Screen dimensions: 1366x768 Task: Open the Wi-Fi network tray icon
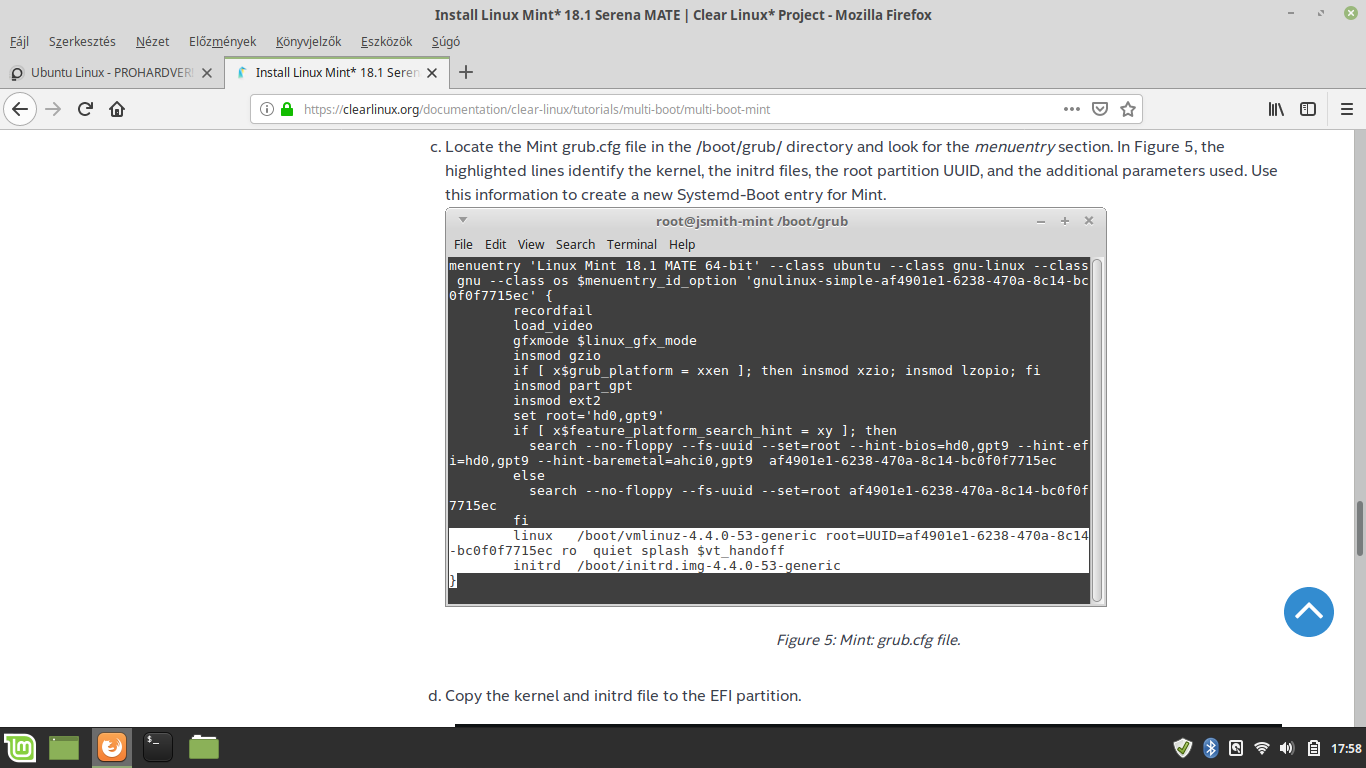[x=1262, y=747]
